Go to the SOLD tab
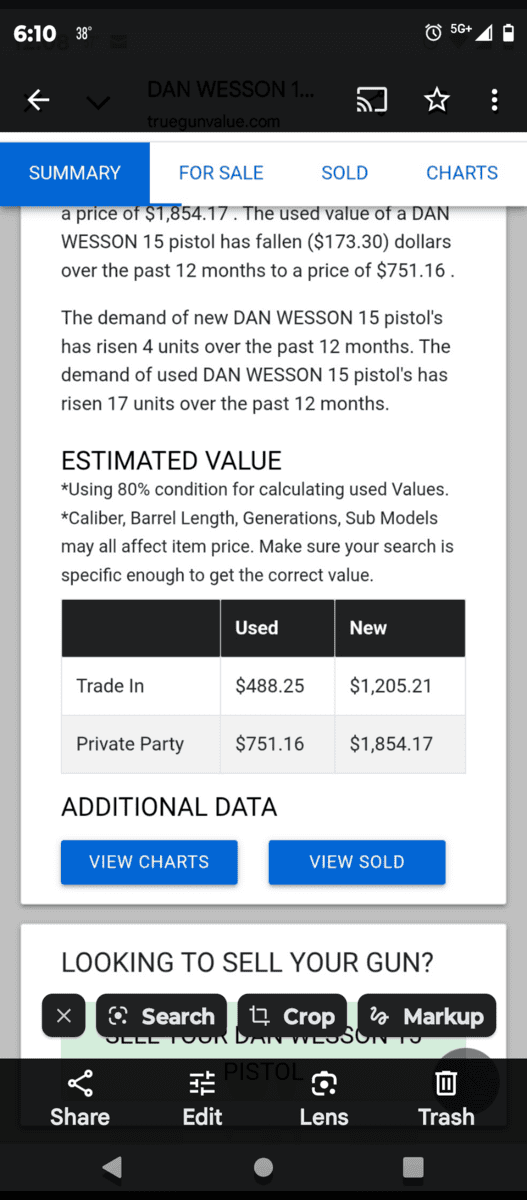 click(345, 173)
